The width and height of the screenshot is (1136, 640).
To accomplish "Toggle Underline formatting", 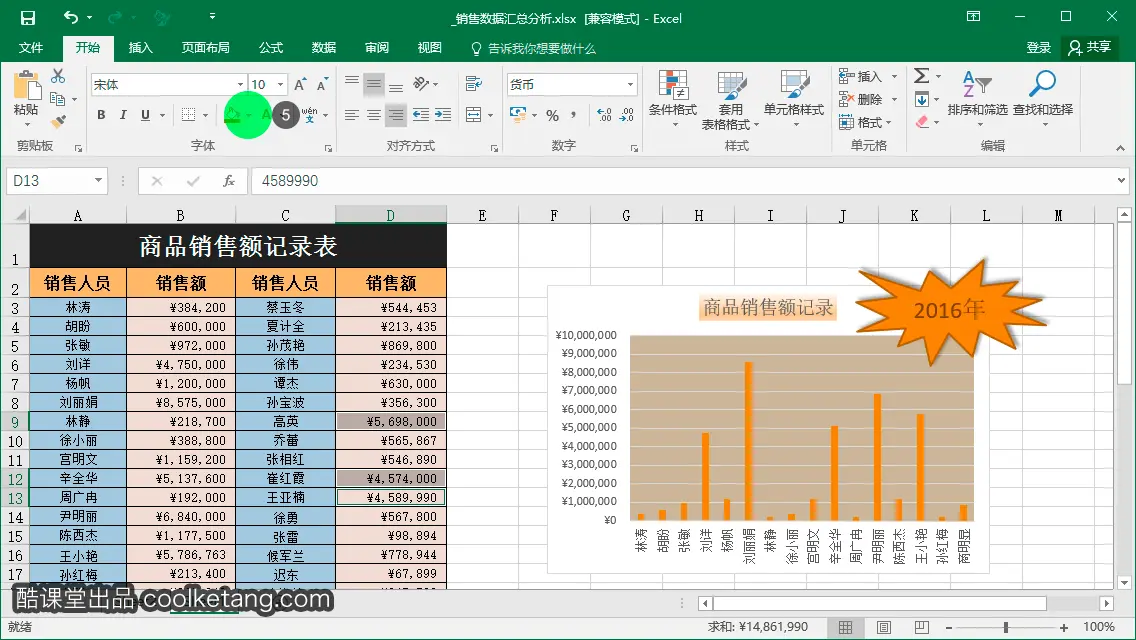I will [x=145, y=115].
